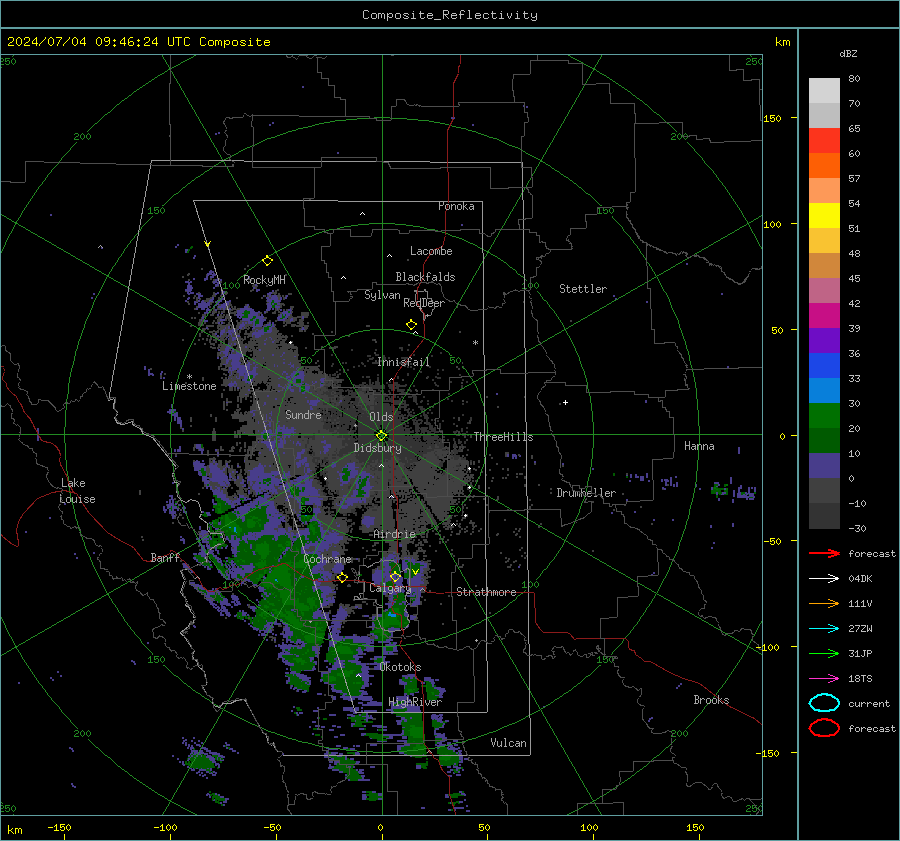The height and width of the screenshot is (841, 900).
Task: Click the yellow diamond marker above Calgary
Action: (x=395, y=576)
